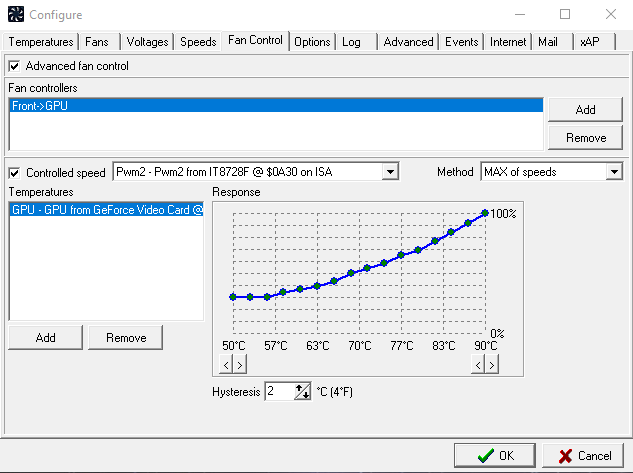Click the Hysteresis value input field
Image resolution: width=633 pixels, height=473 pixels.
click(x=280, y=391)
